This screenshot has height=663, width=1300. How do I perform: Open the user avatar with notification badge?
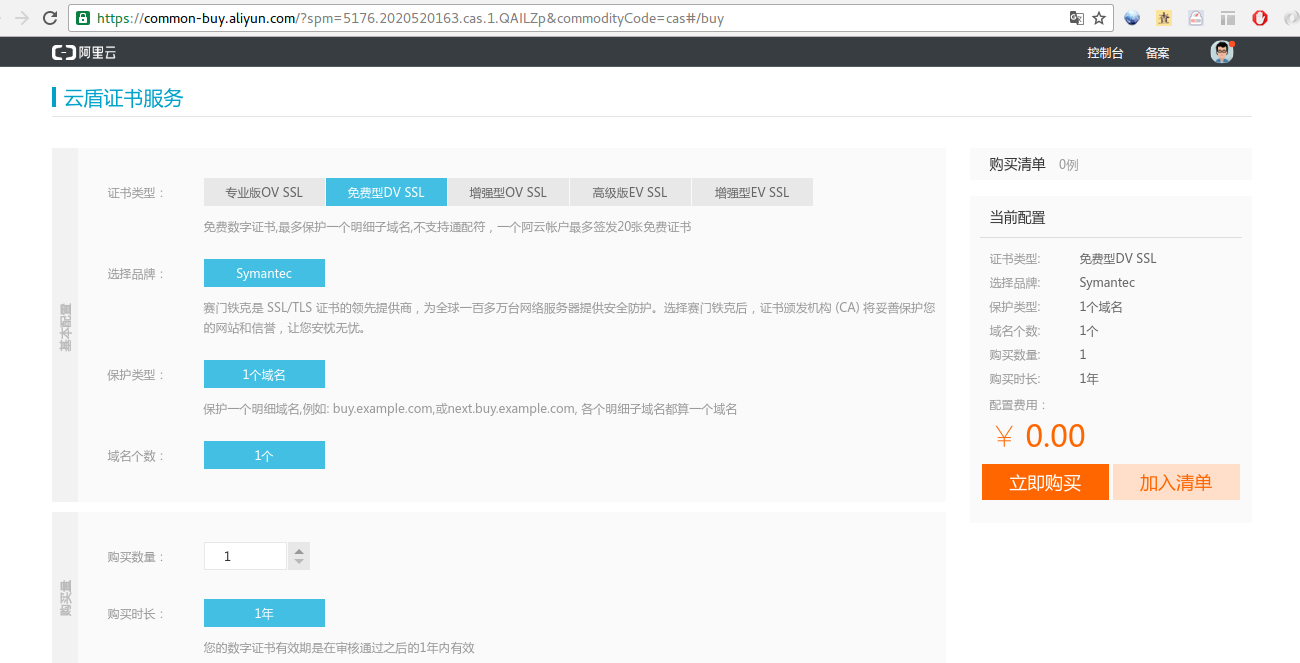pyautogui.click(x=1222, y=51)
